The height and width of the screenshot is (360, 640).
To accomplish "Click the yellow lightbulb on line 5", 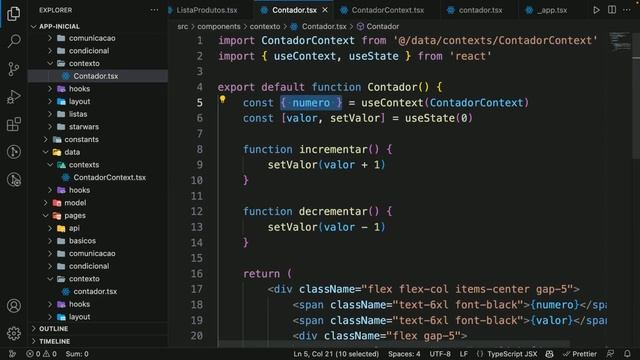I will point(222,99).
